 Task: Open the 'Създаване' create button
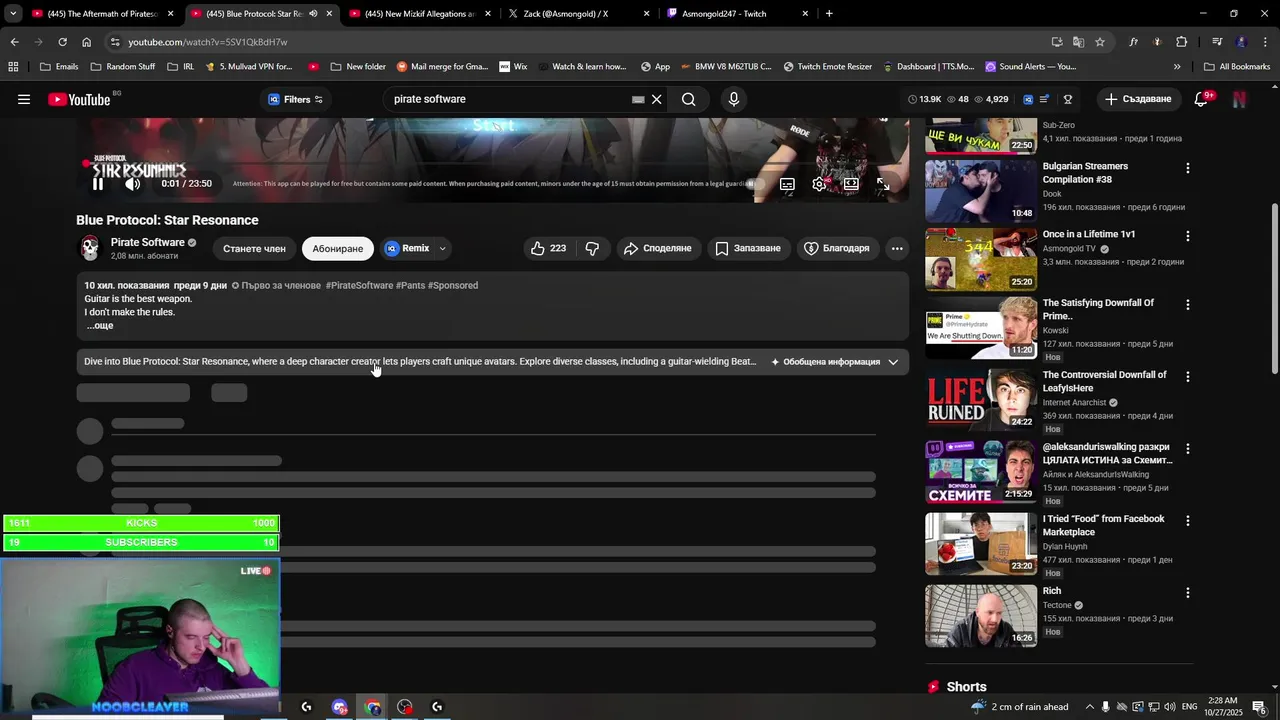(x=1137, y=99)
